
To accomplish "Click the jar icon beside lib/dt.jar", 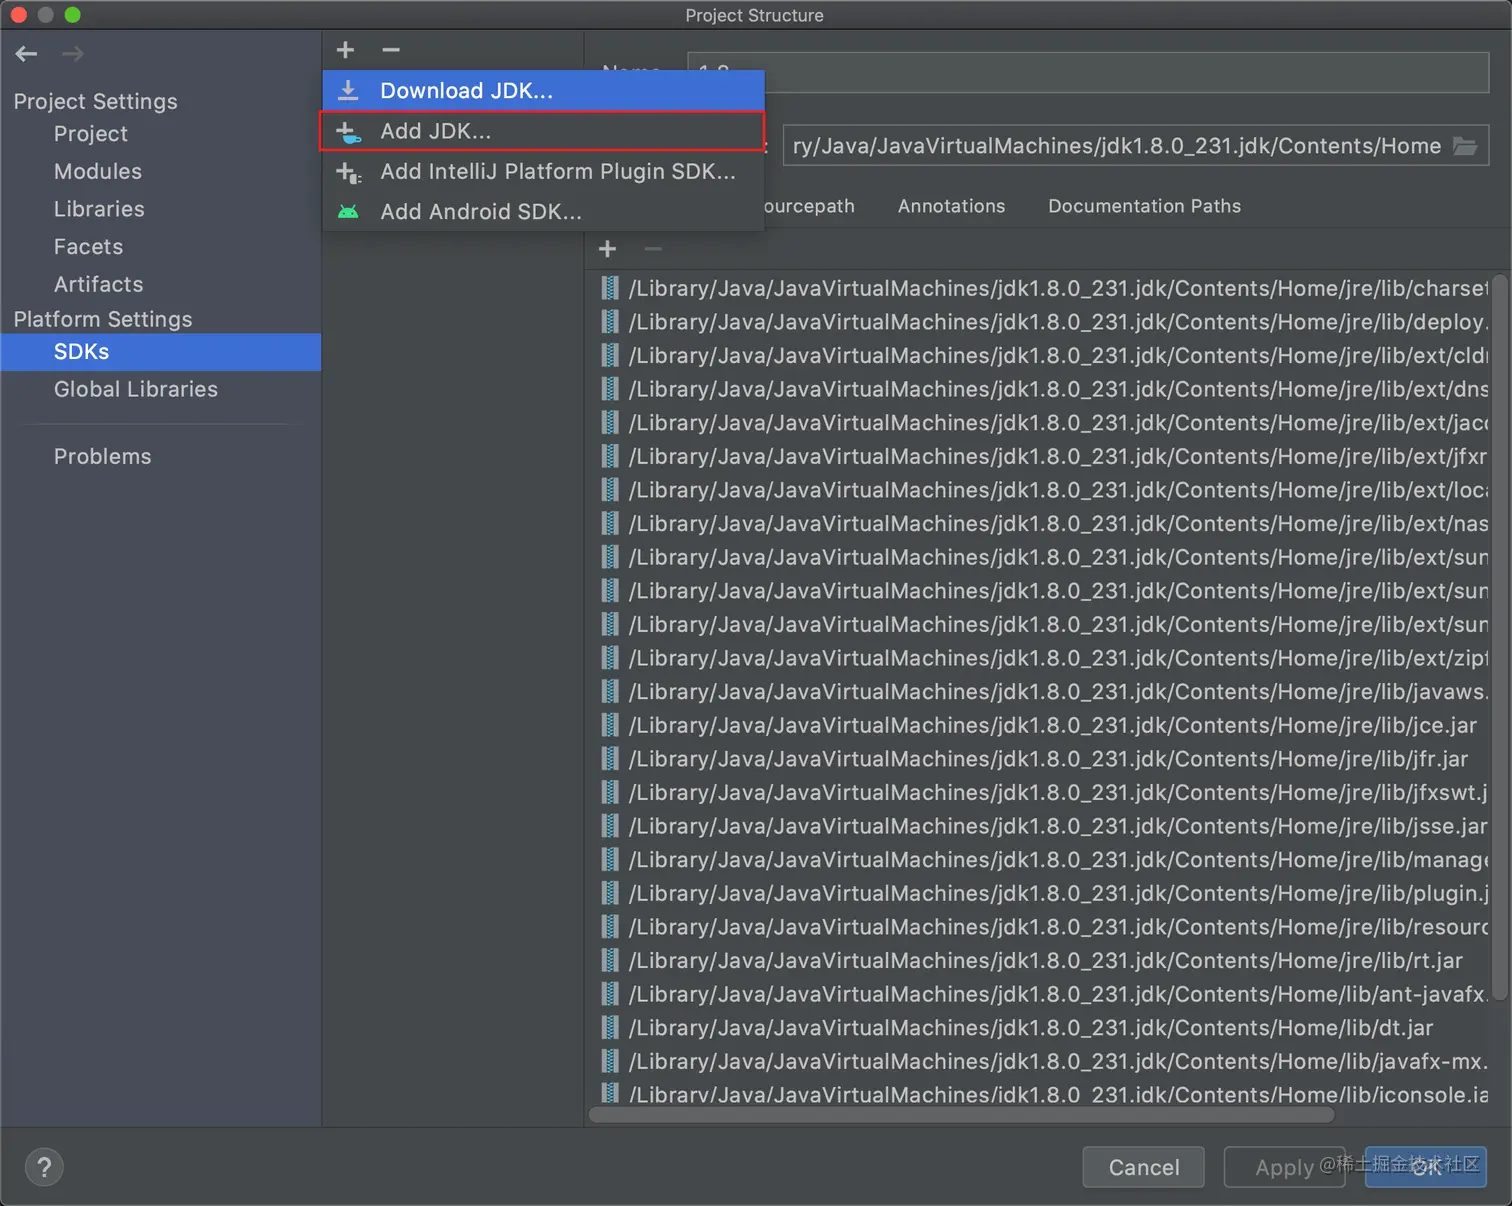I will tap(609, 1027).
